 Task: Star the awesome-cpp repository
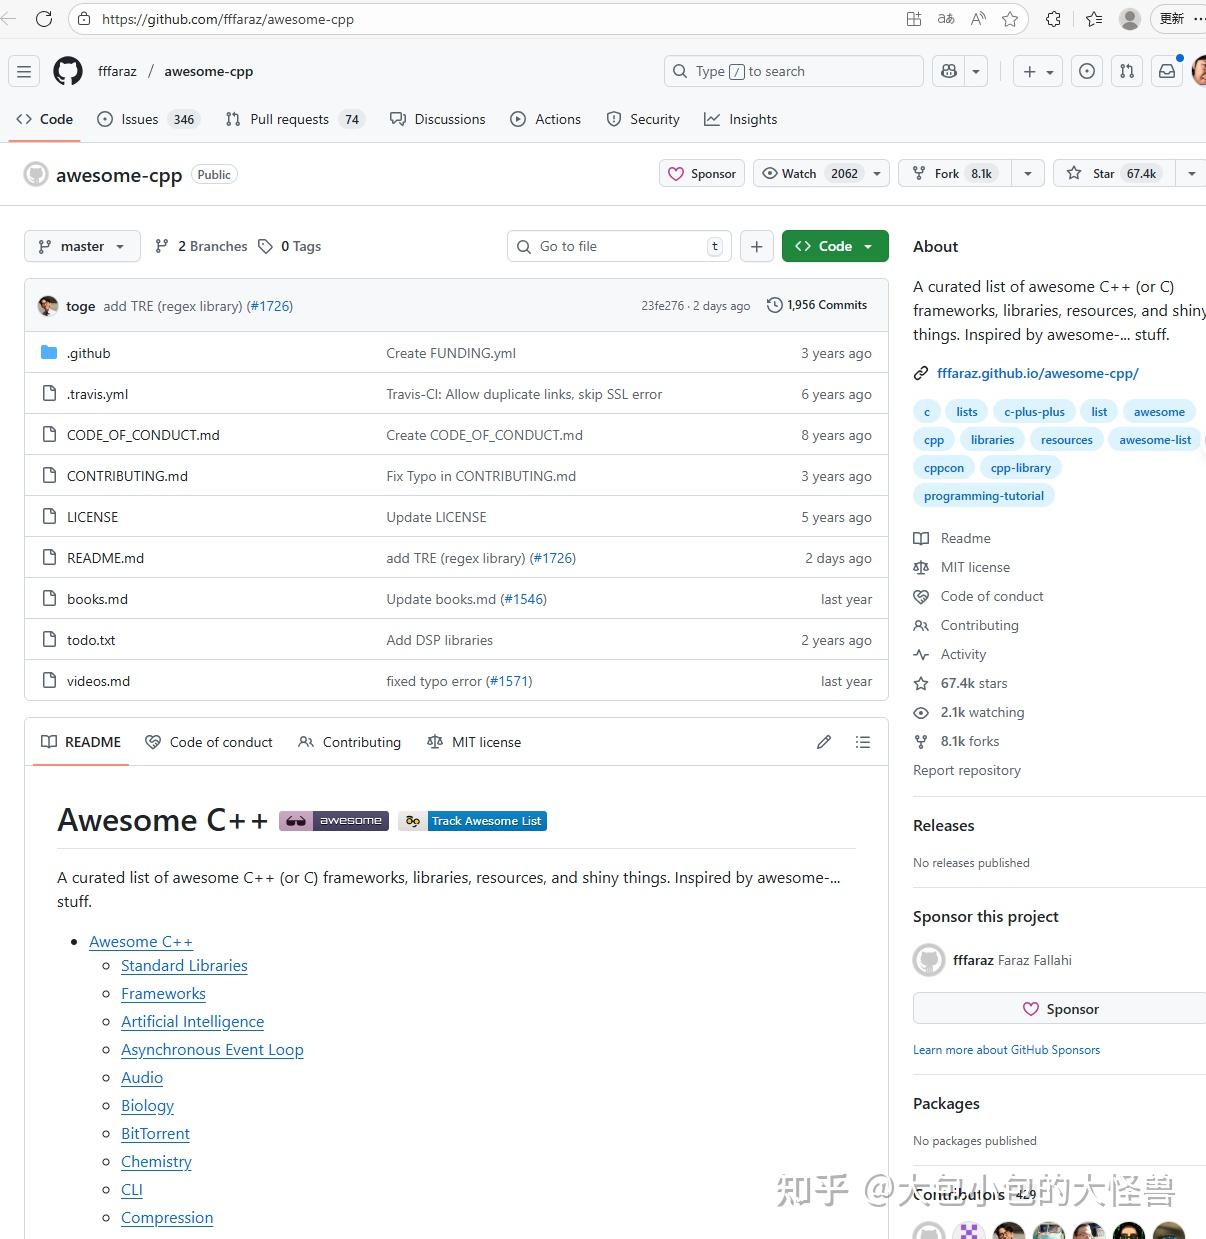1111,173
